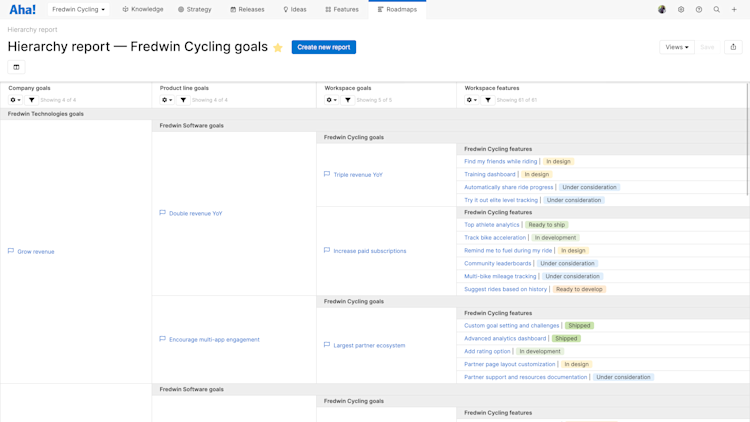750x422 pixels.
Task: Open the Fredwin Cycling workspace dropdown
Action: pyautogui.click(x=78, y=10)
